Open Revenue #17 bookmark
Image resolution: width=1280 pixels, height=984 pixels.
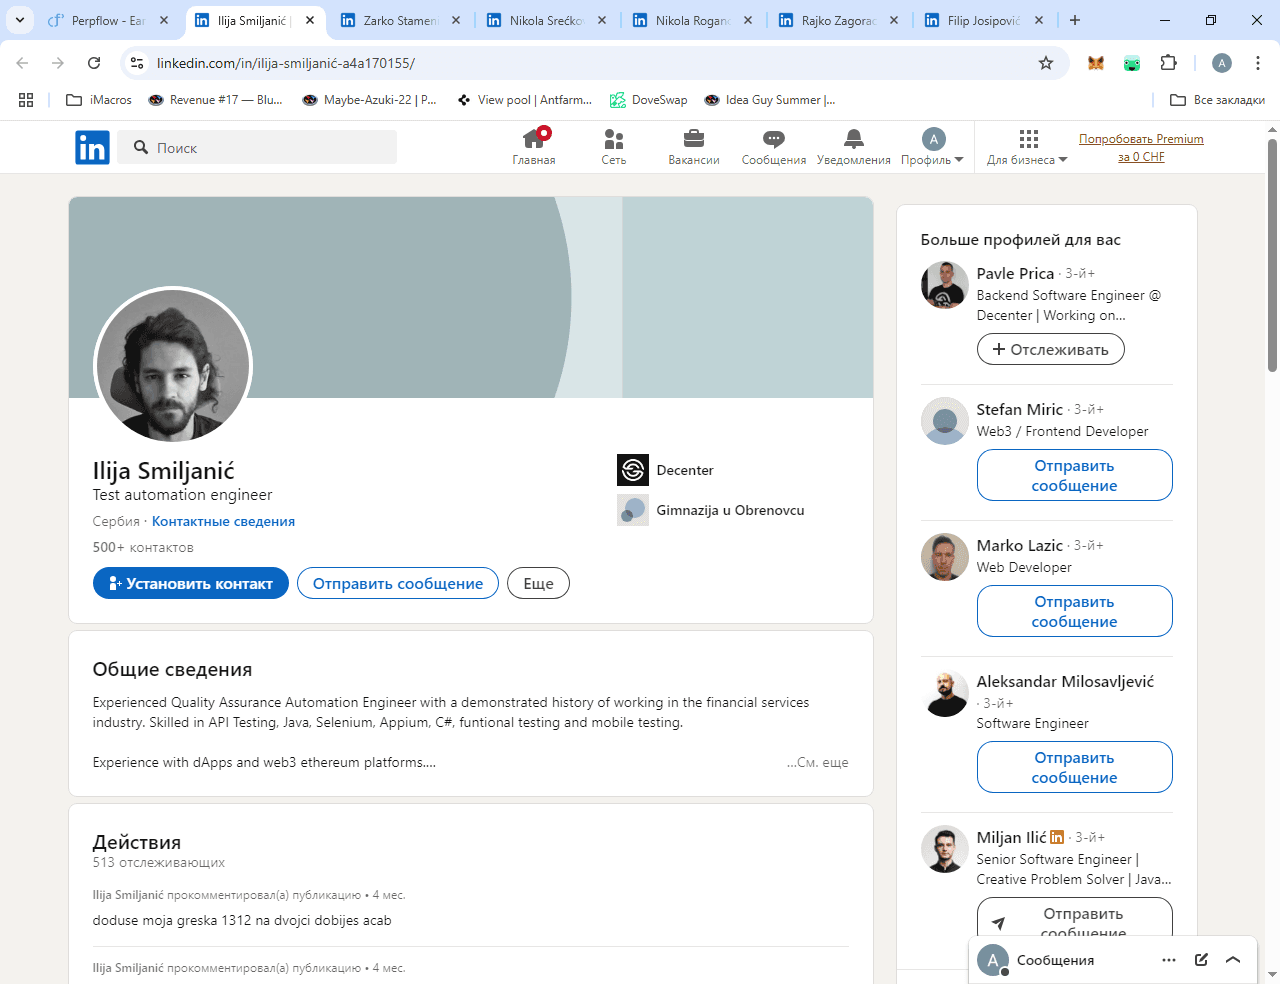215,100
